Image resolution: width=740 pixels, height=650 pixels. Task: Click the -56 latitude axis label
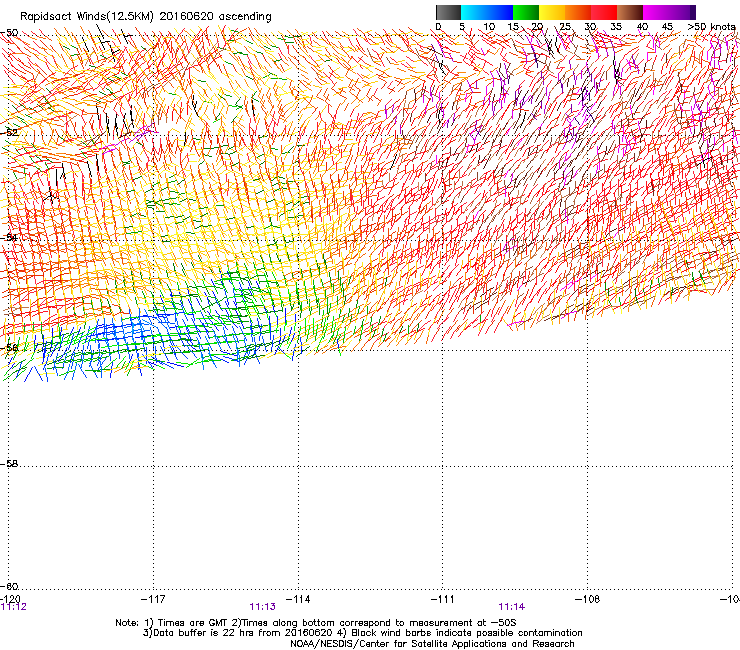[x=9, y=348]
